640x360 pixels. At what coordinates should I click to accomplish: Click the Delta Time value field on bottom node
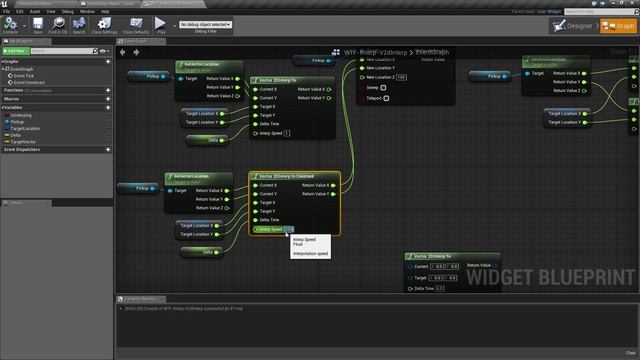(440, 289)
